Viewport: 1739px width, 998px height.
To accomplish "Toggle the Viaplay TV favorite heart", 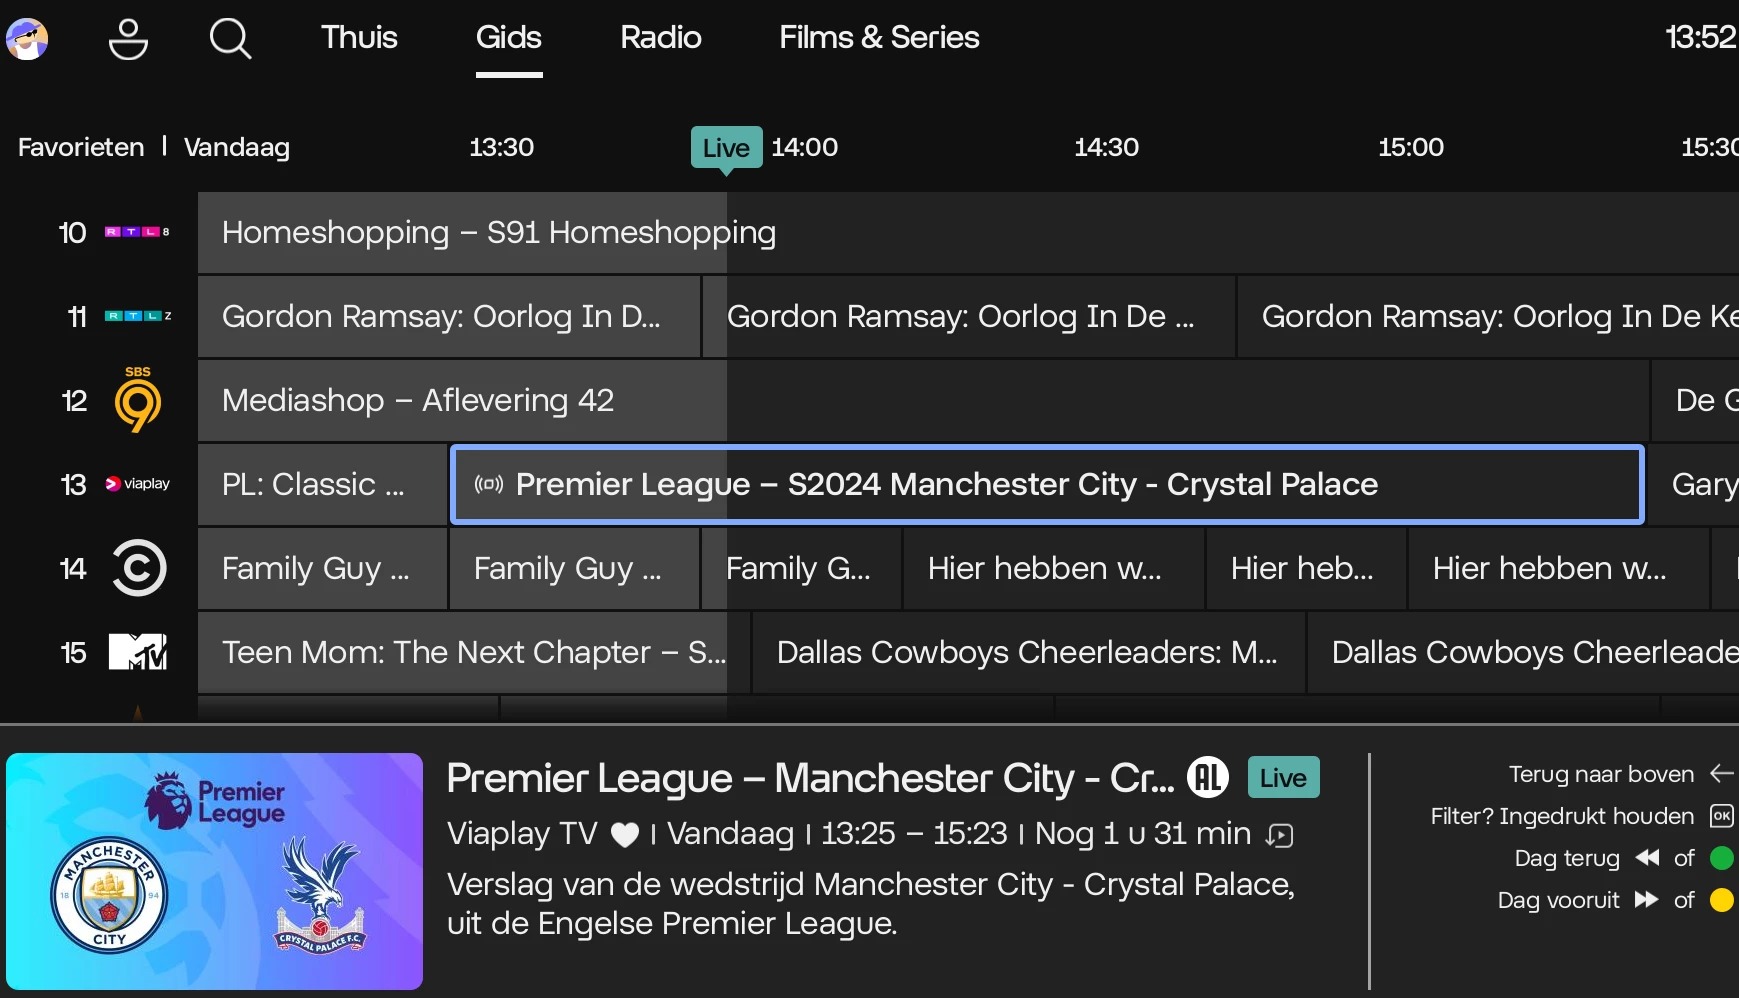I will [x=625, y=835].
